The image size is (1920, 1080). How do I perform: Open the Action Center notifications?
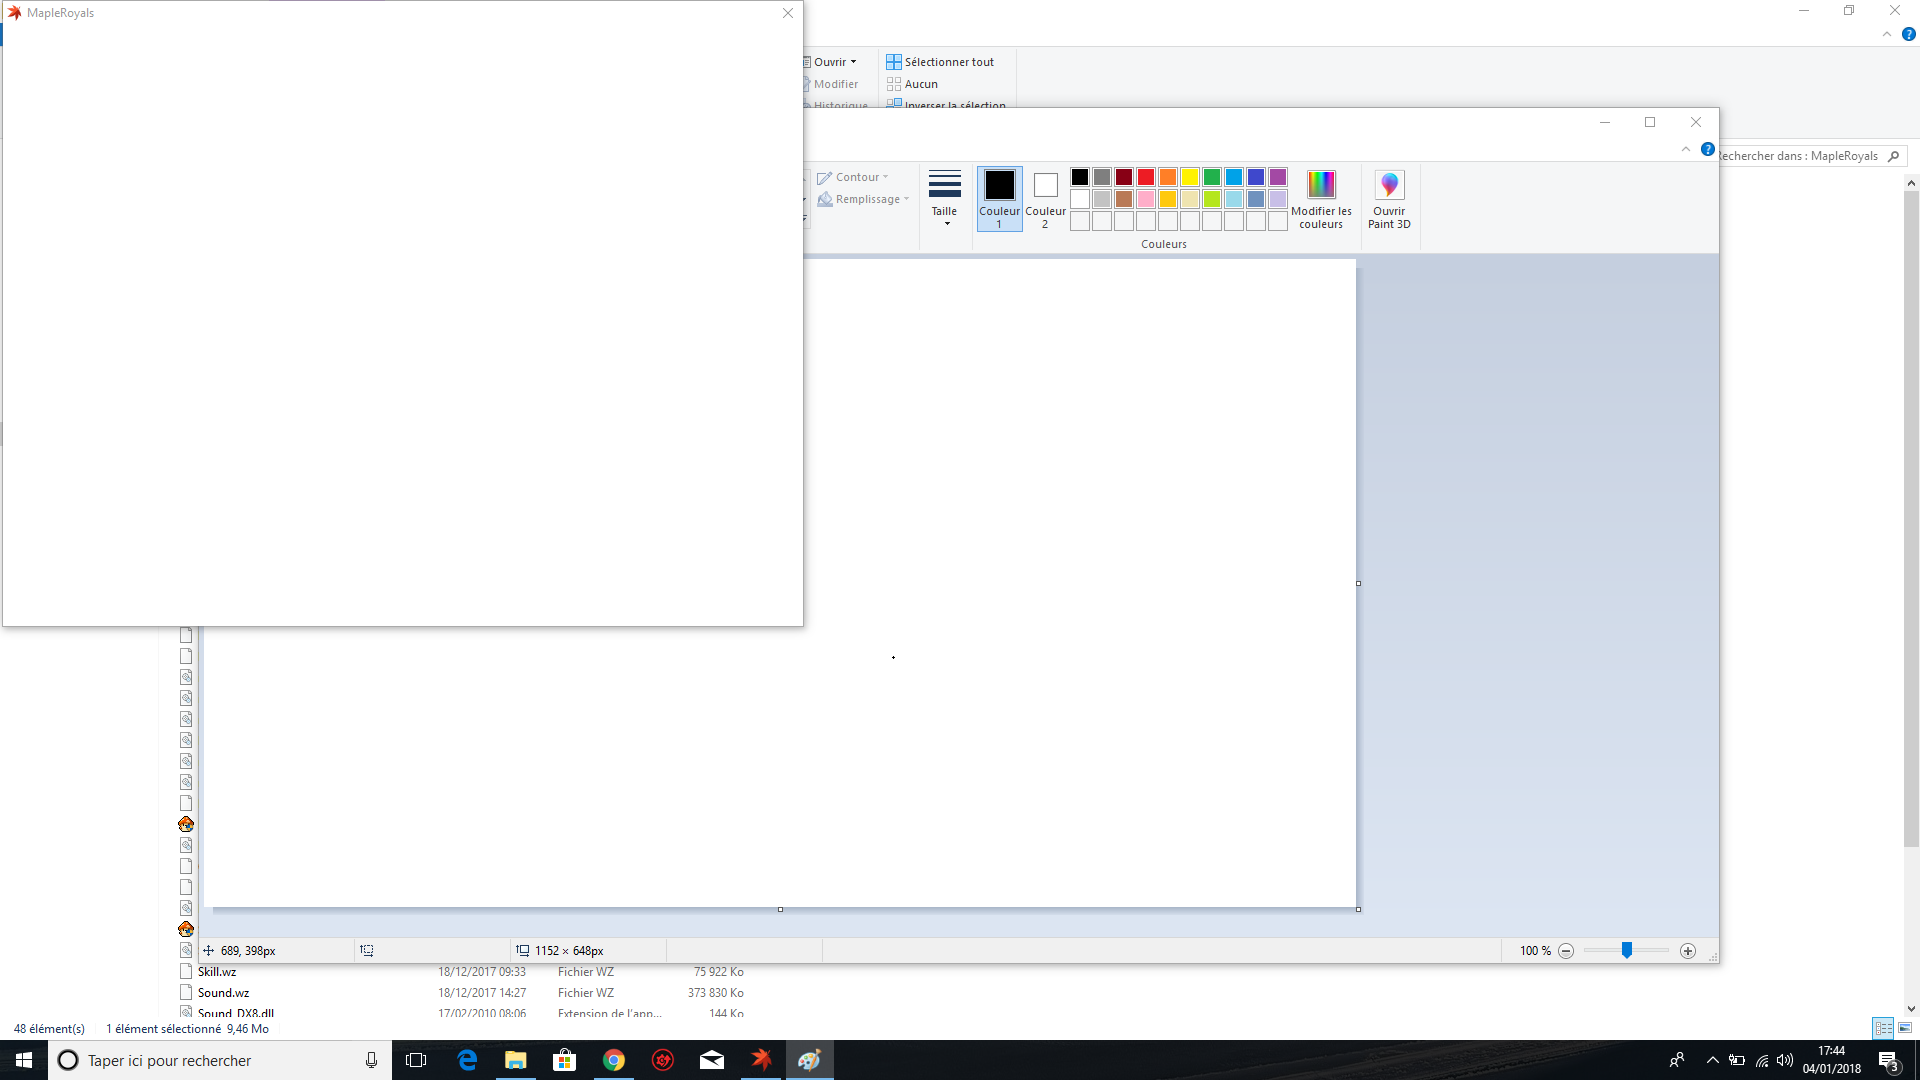pos(1889,1060)
